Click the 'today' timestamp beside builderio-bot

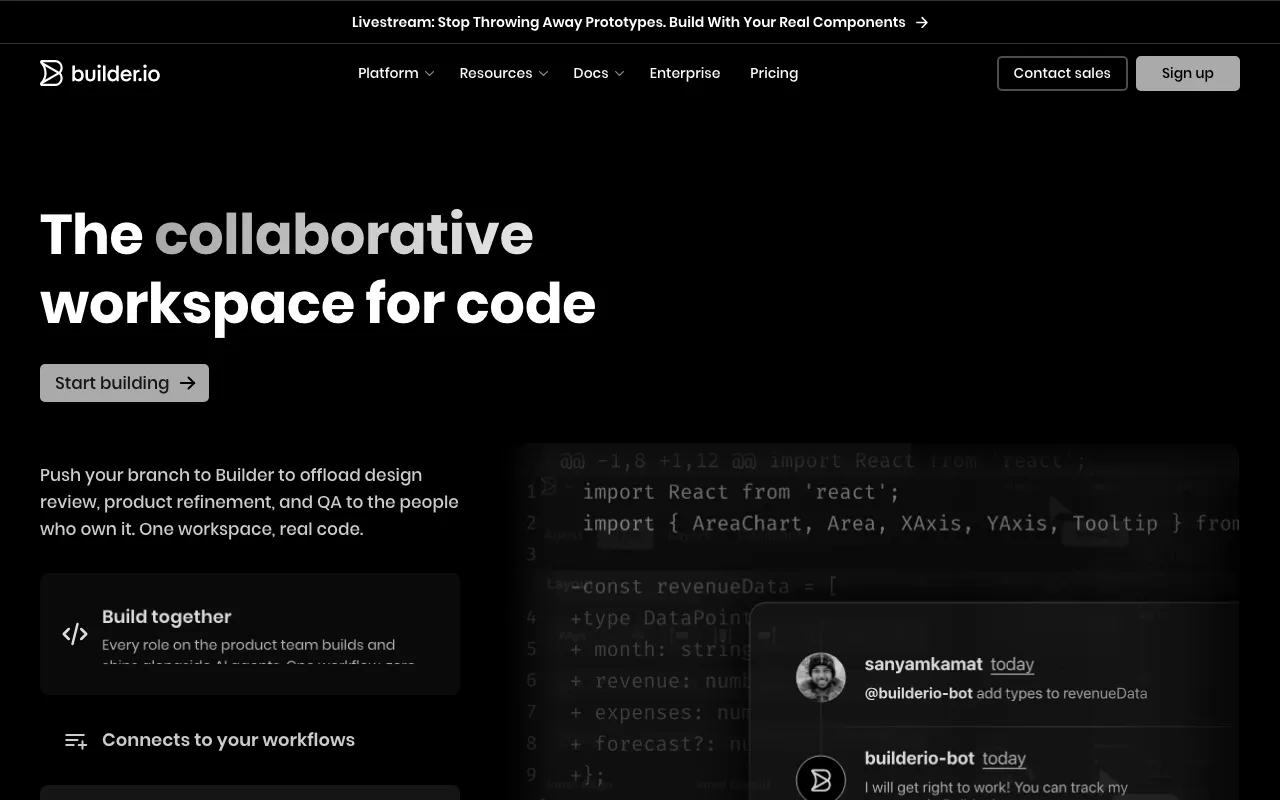click(x=1004, y=758)
